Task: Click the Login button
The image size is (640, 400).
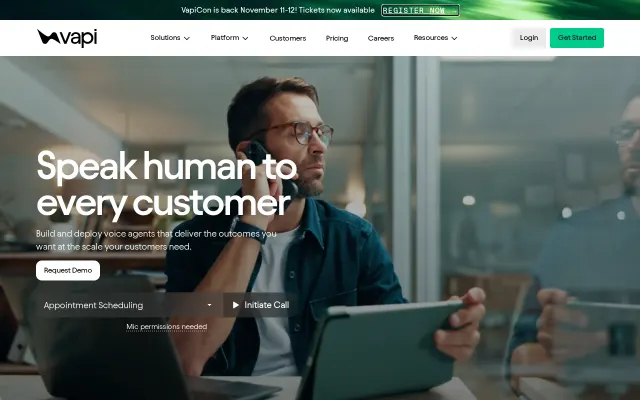Action: pyautogui.click(x=529, y=38)
